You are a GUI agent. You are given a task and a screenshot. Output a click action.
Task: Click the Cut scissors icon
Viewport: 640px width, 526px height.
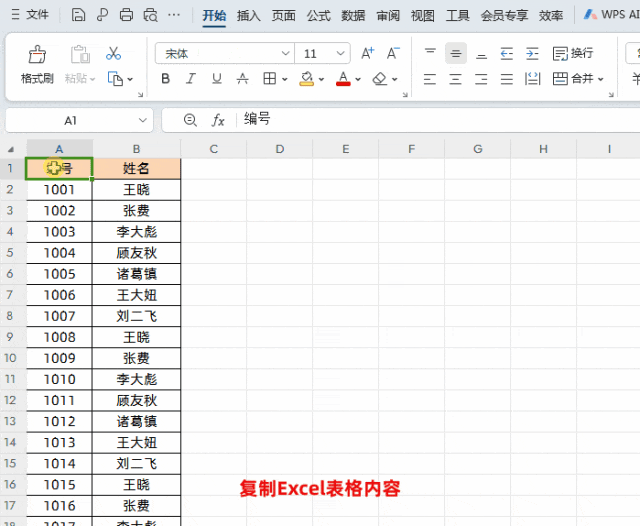click(x=113, y=53)
